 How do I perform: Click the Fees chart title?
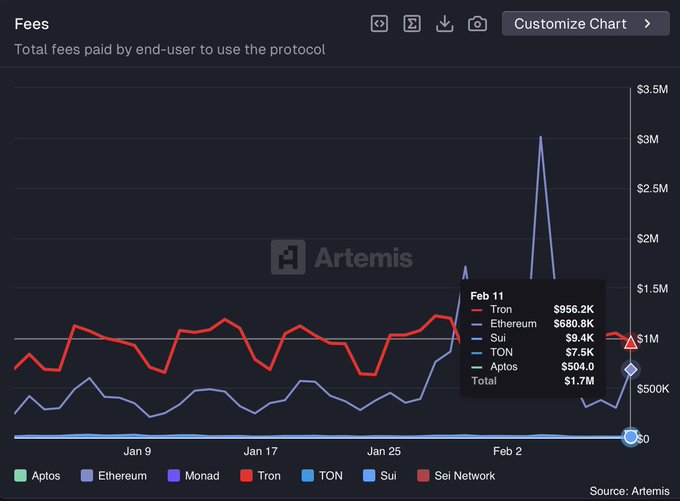tap(32, 23)
